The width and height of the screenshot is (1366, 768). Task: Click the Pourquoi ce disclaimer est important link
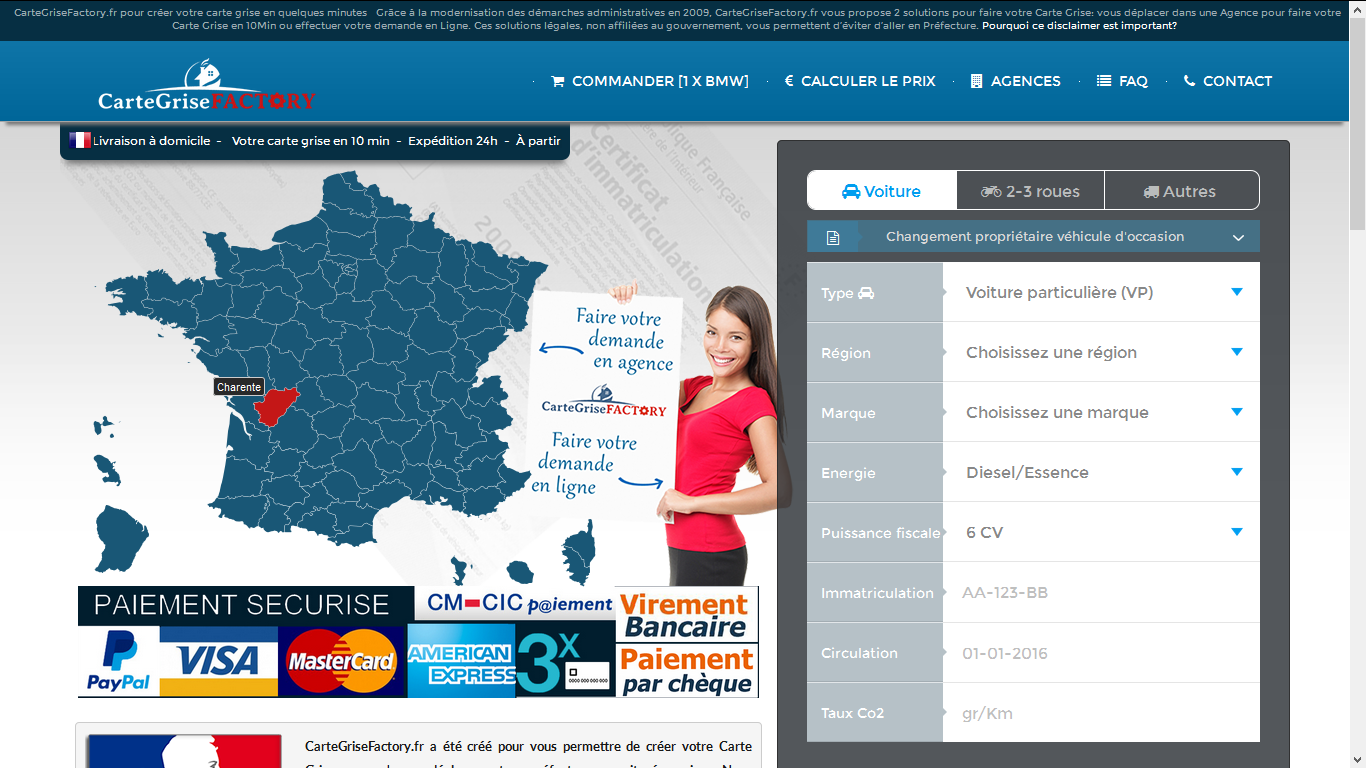coord(1079,26)
